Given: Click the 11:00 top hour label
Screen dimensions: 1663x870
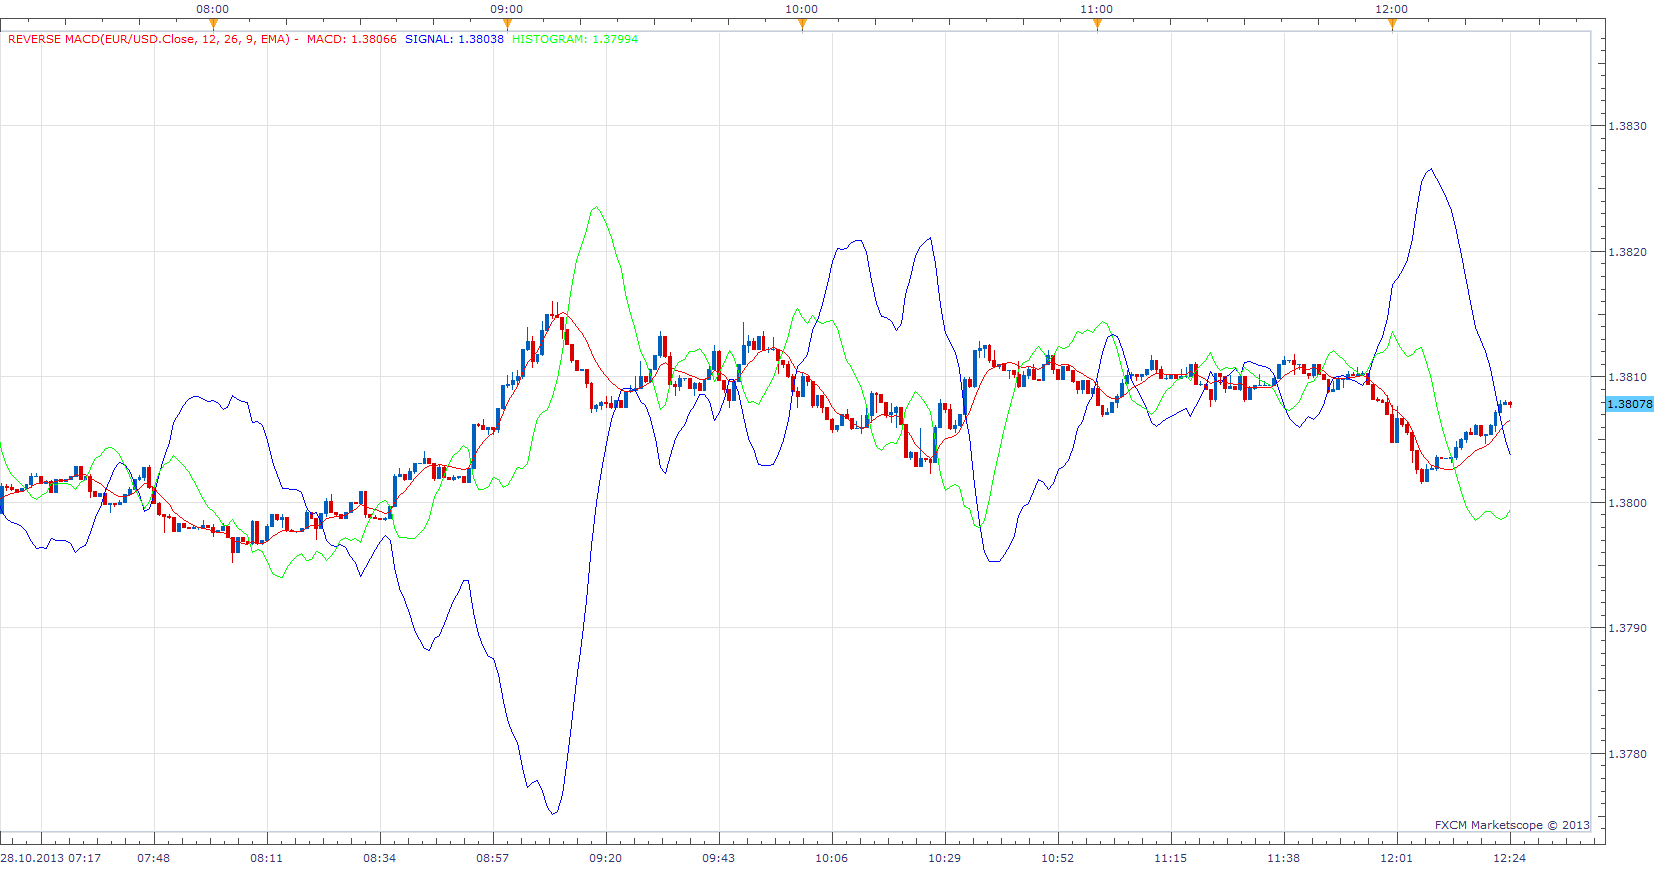Looking at the screenshot, I should coord(1097,9).
